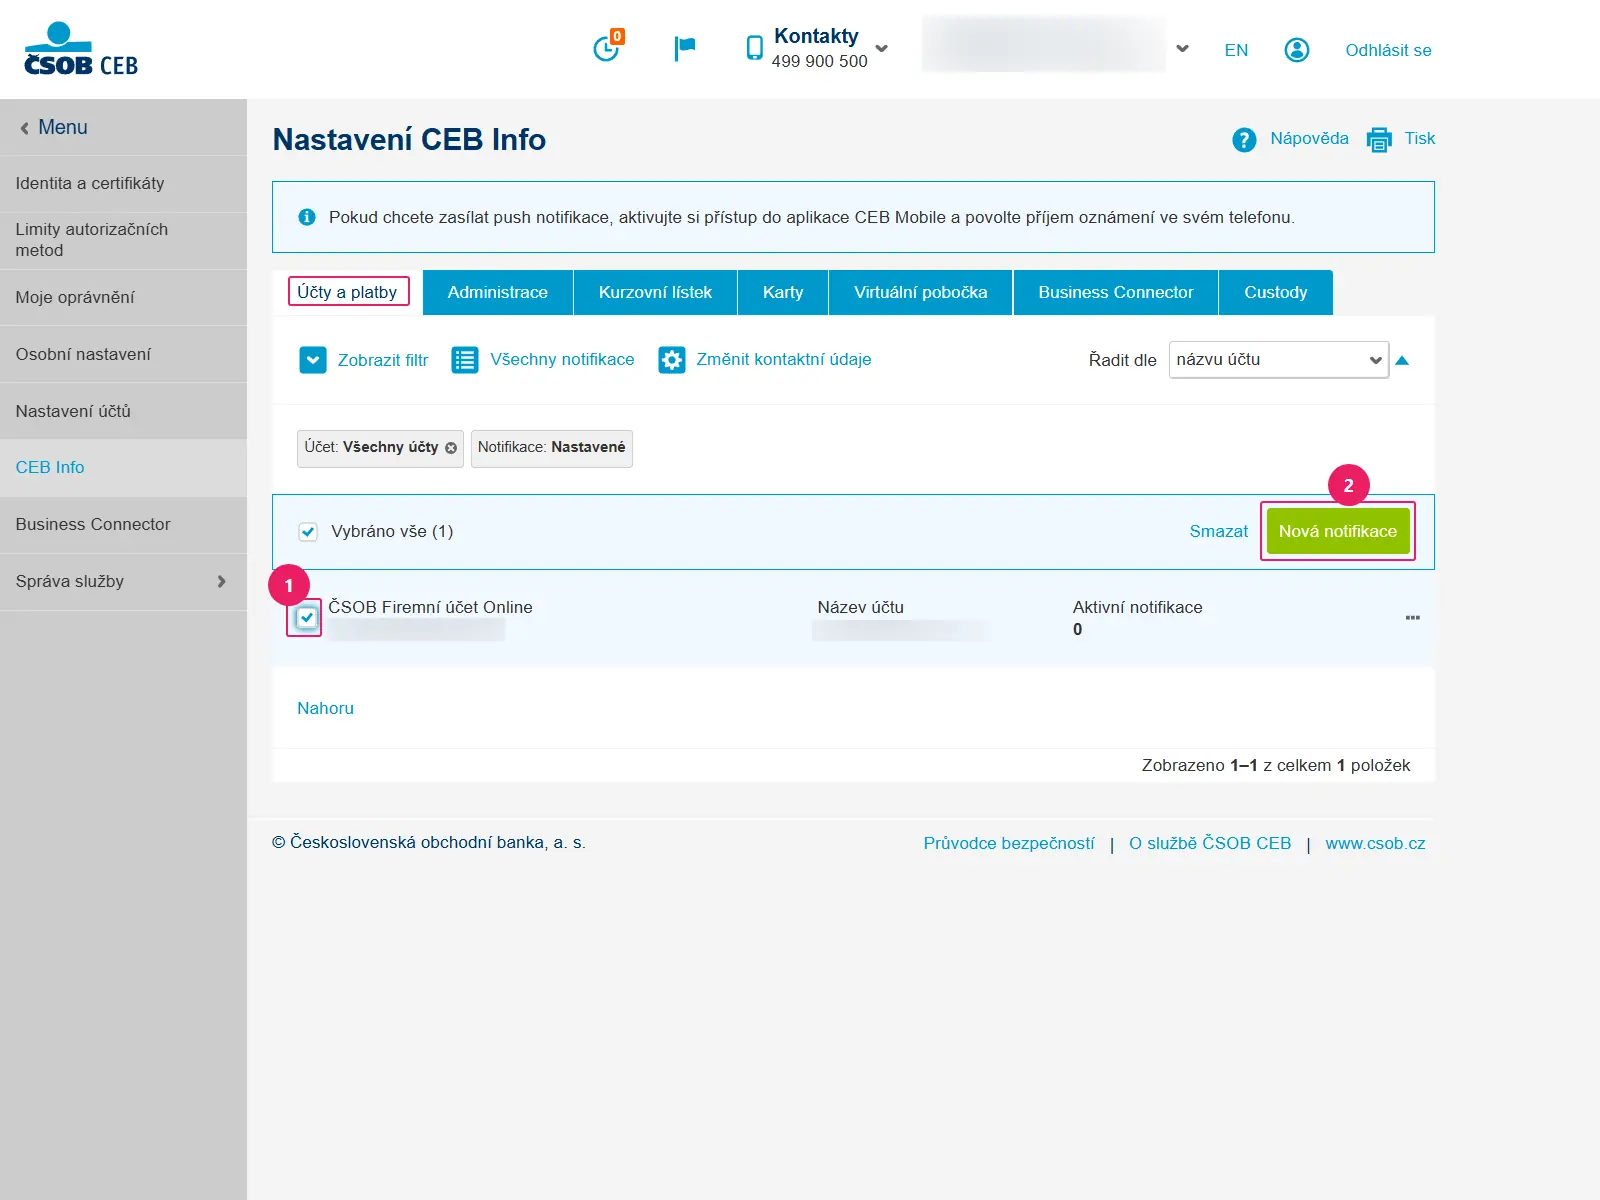The height and width of the screenshot is (1200, 1600).
Task: Click the Zobrazit filtr link text
Action: click(x=383, y=361)
